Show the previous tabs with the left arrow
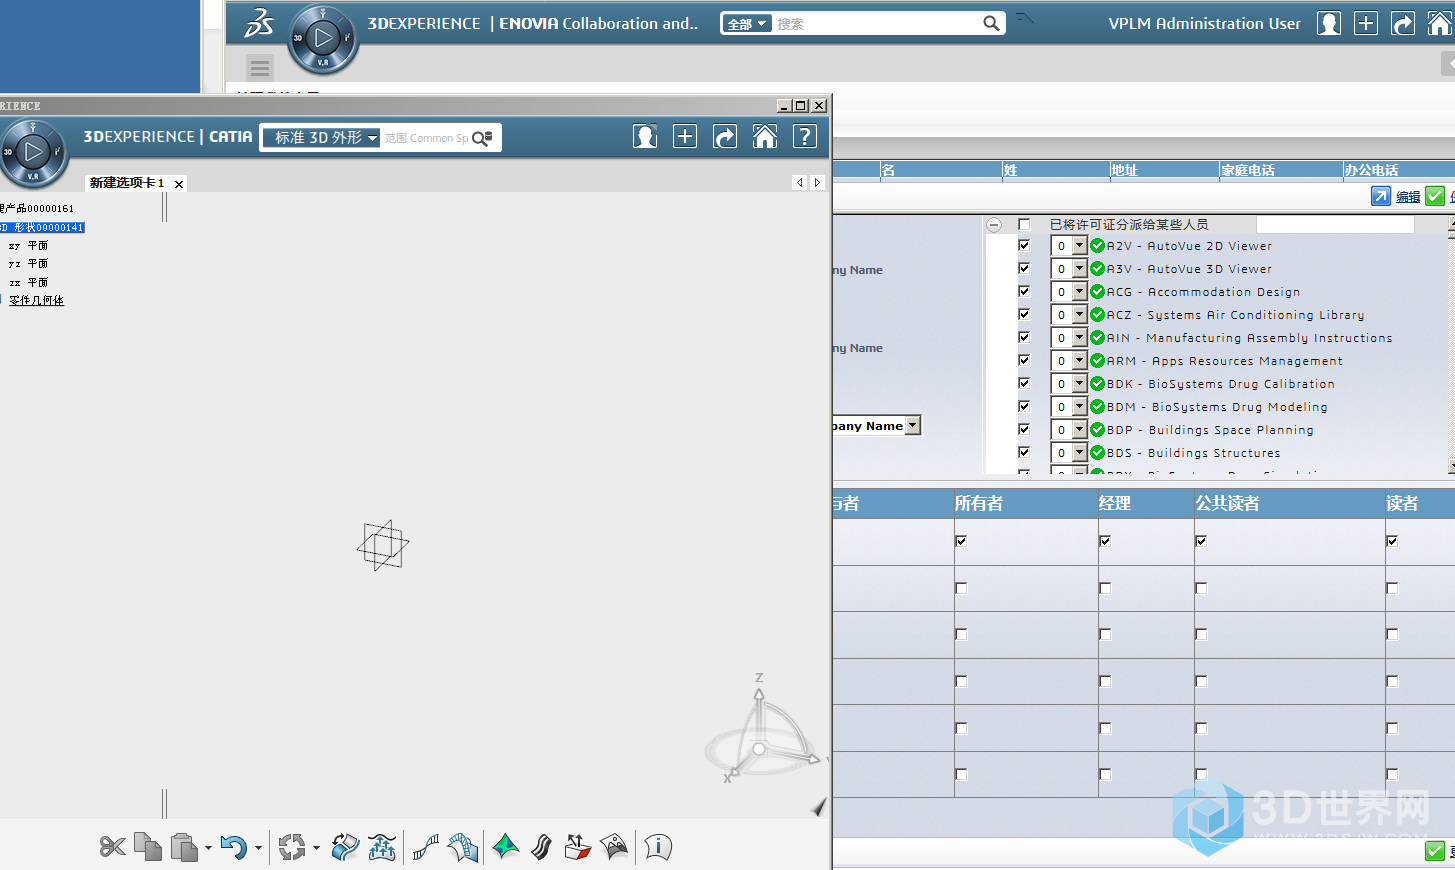 [x=799, y=183]
